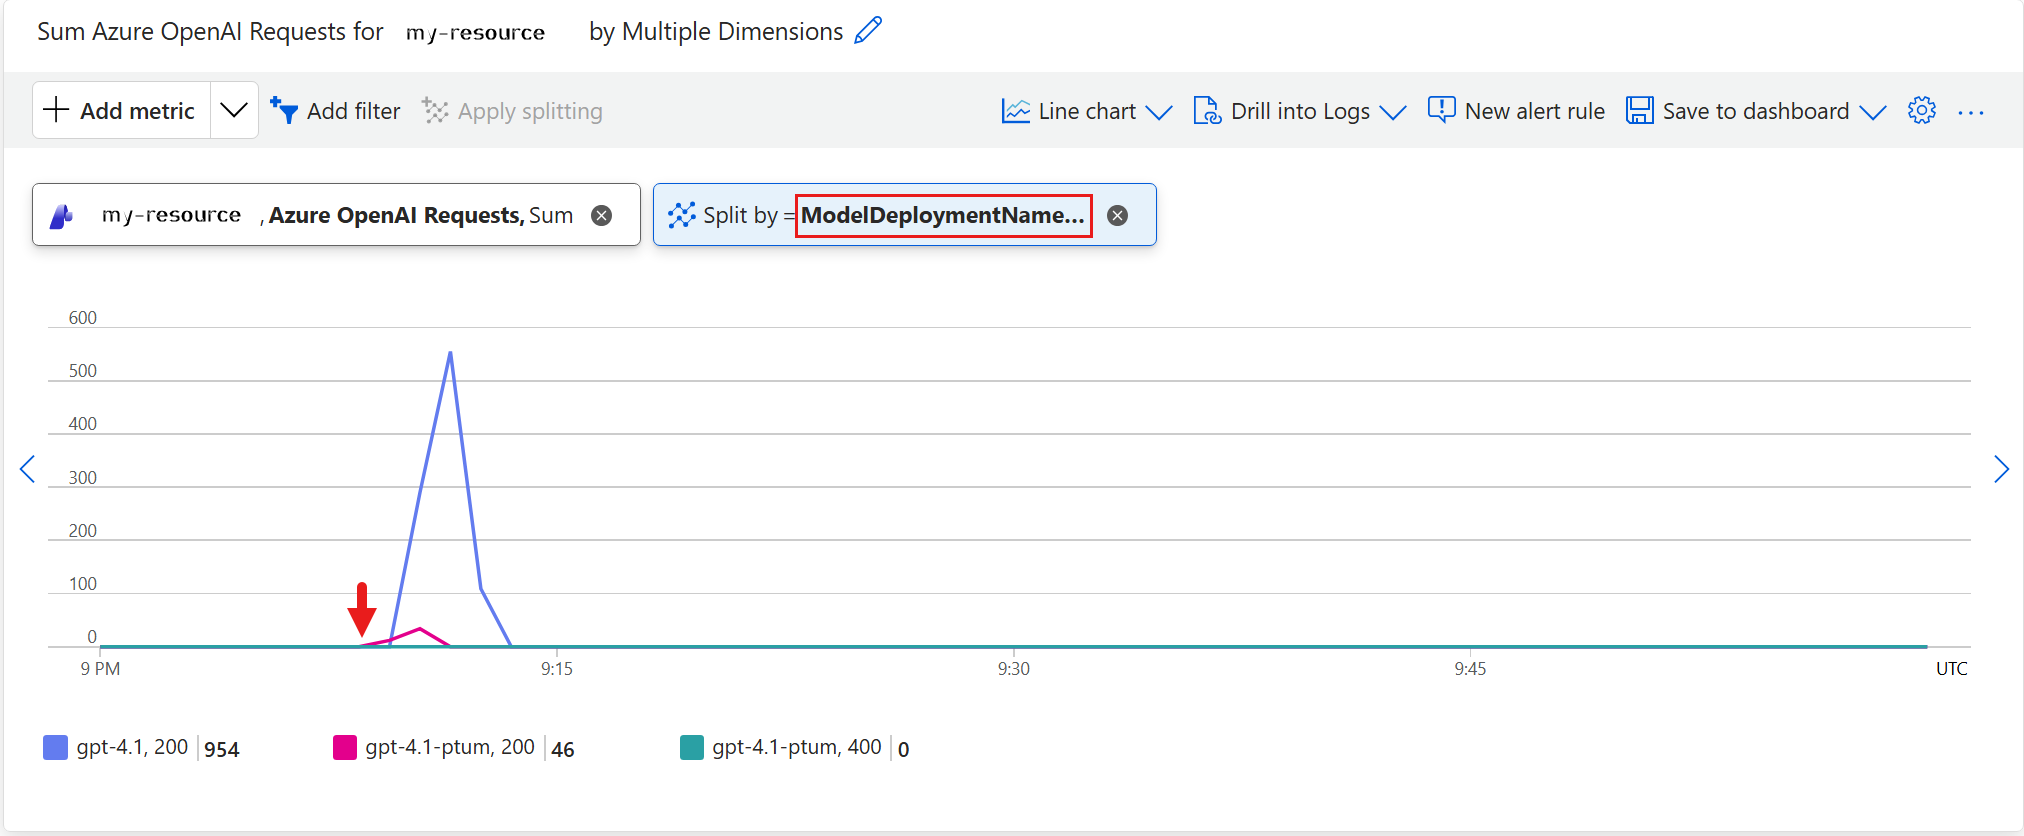
Task: Remove the Split by pill
Action: click(x=1117, y=215)
